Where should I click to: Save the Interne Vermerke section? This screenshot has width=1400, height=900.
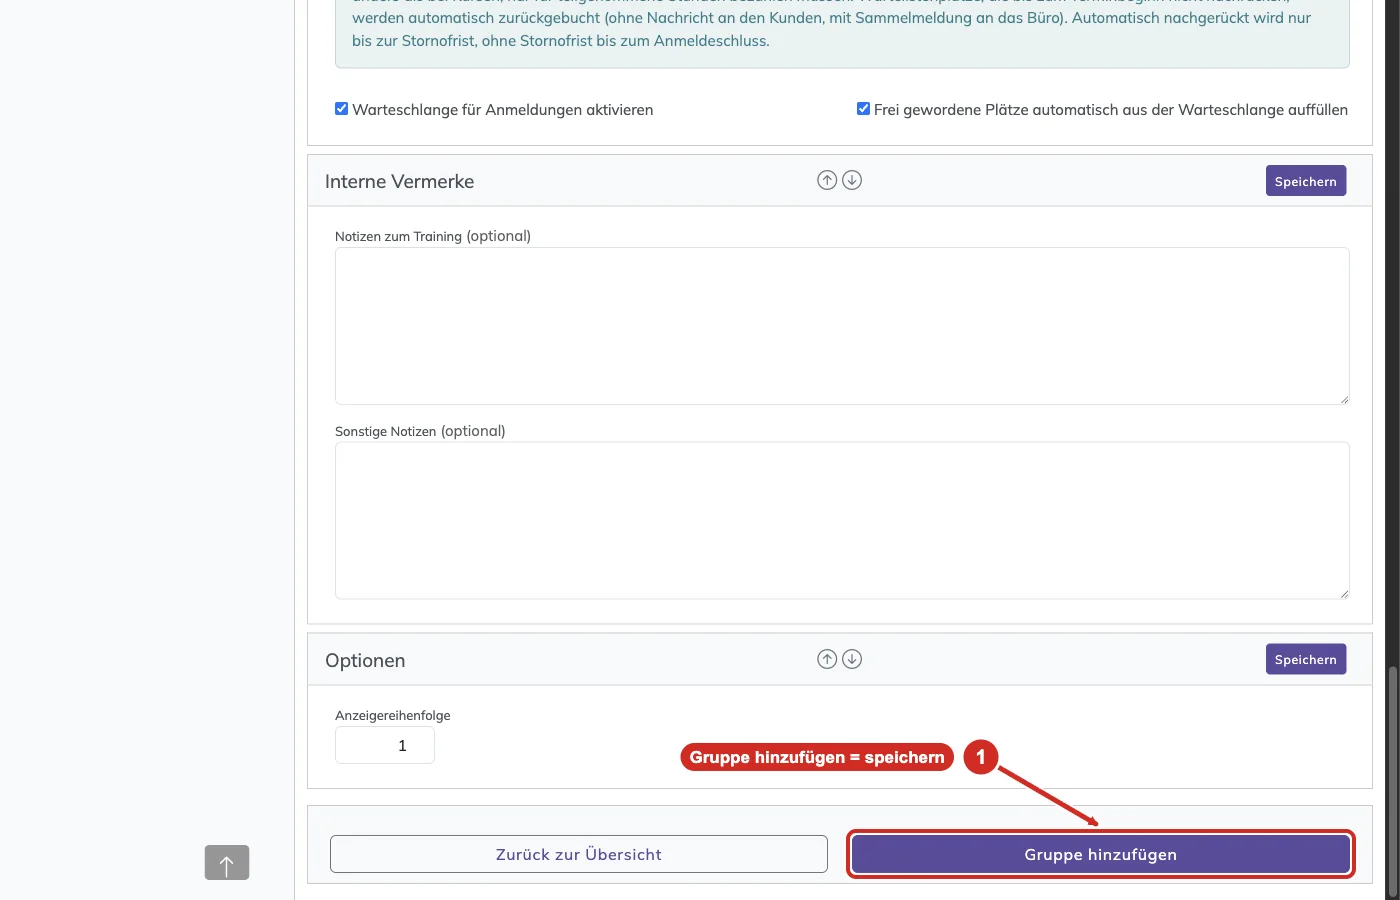(x=1306, y=181)
